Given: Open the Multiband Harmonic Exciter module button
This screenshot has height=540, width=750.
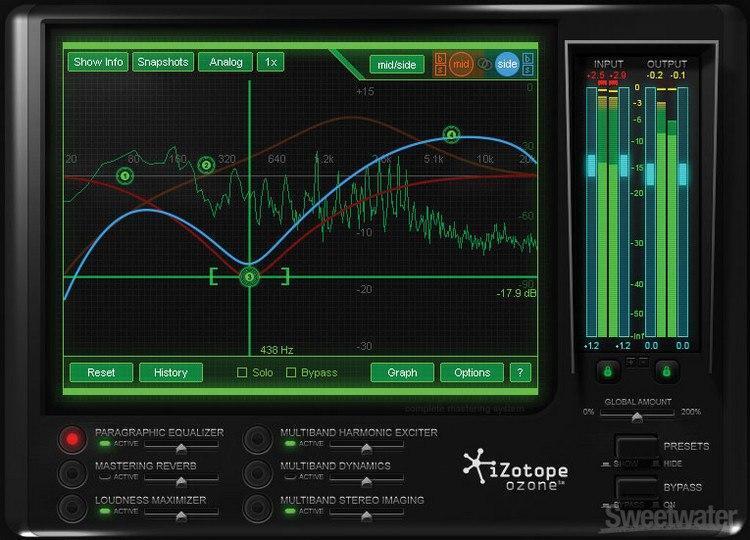Looking at the screenshot, I should tap(257, 439).
